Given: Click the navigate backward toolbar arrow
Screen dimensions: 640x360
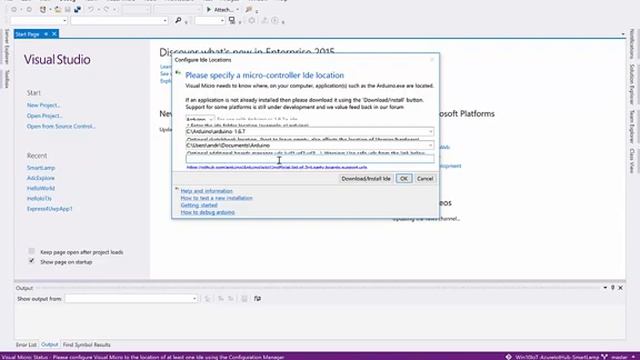Looking at the screenshot, I should 14,9.
